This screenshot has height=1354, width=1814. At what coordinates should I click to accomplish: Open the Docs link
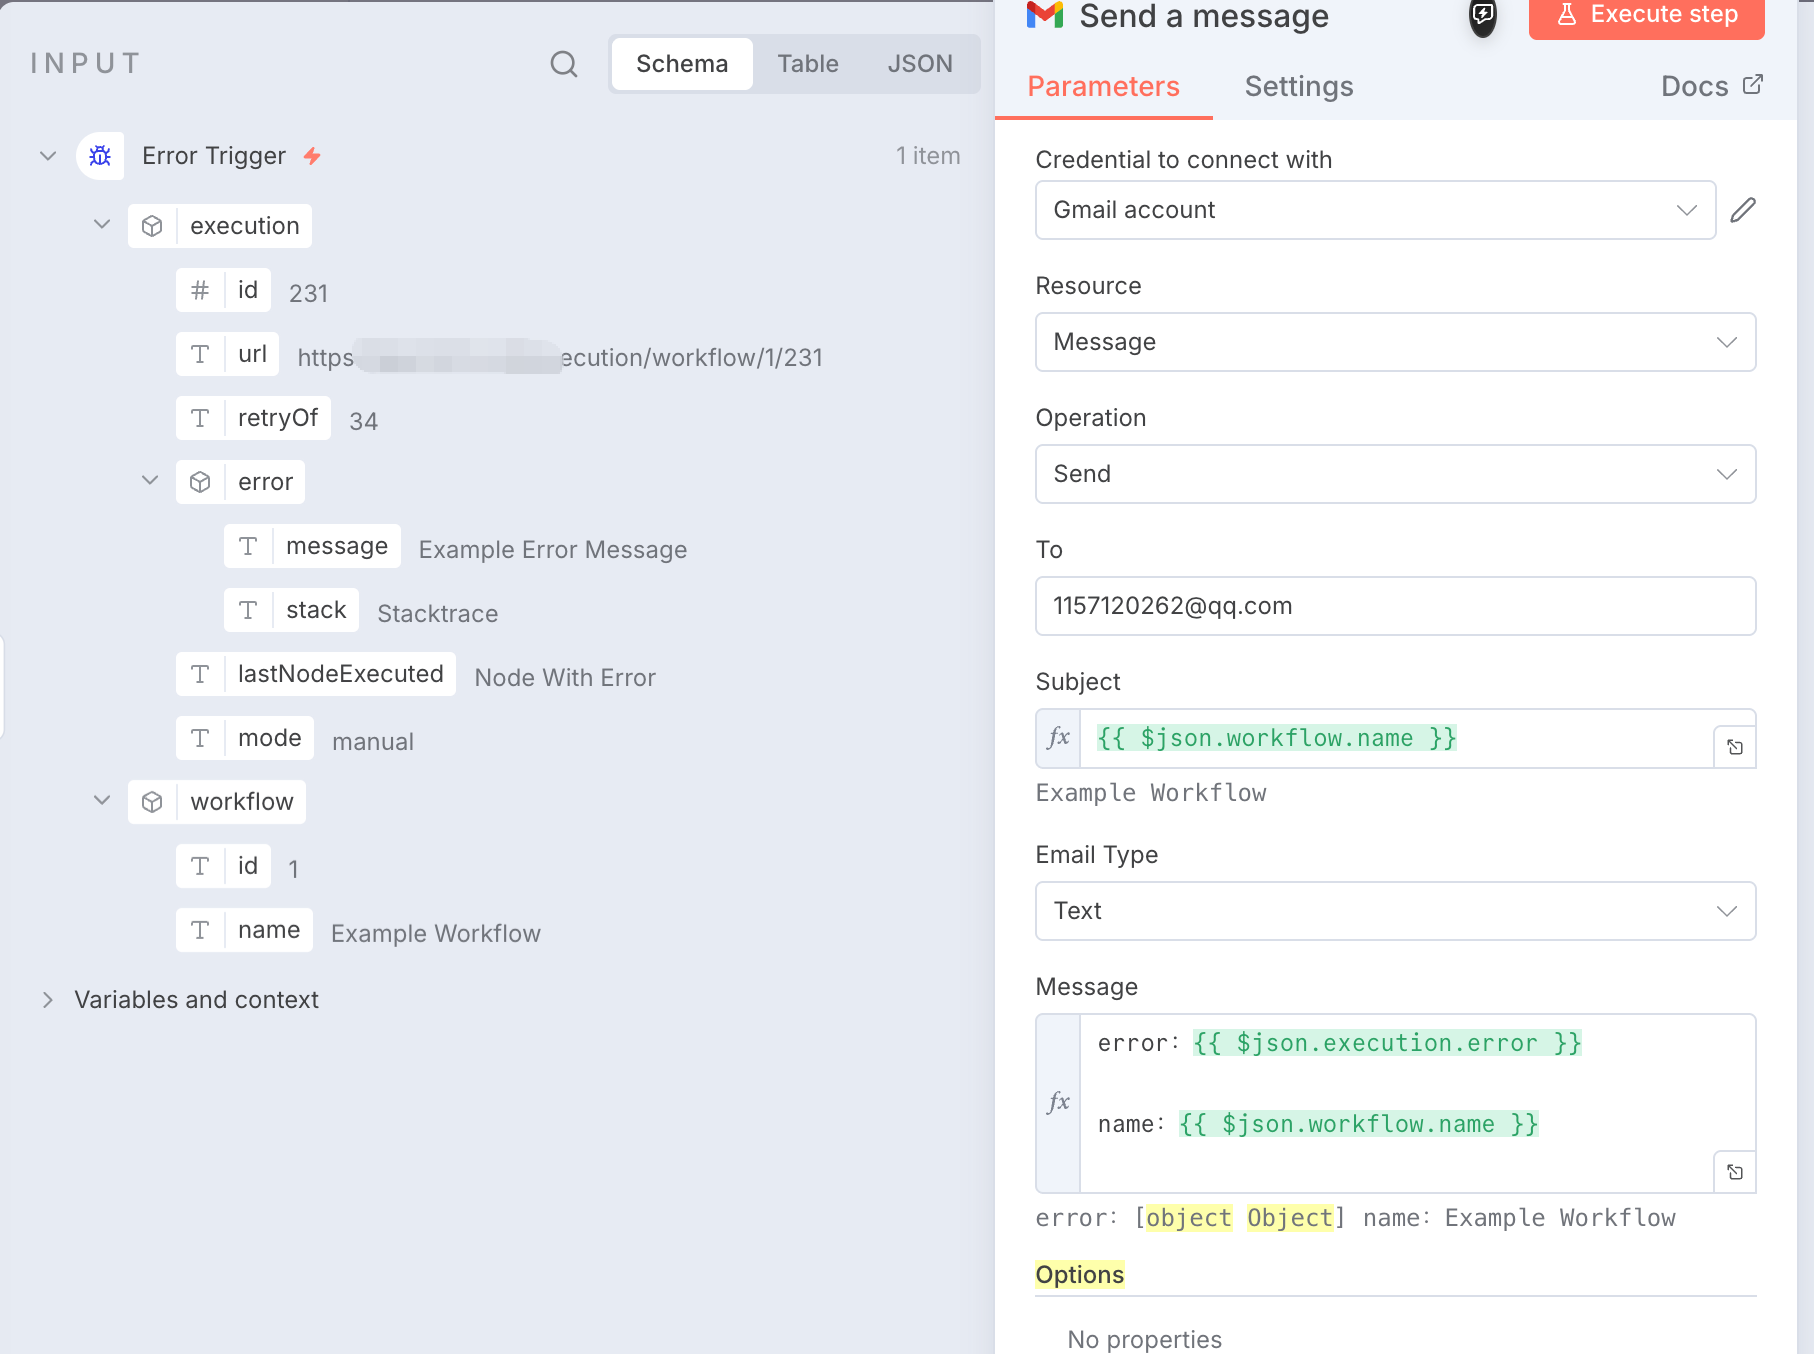coord(1711,87)
